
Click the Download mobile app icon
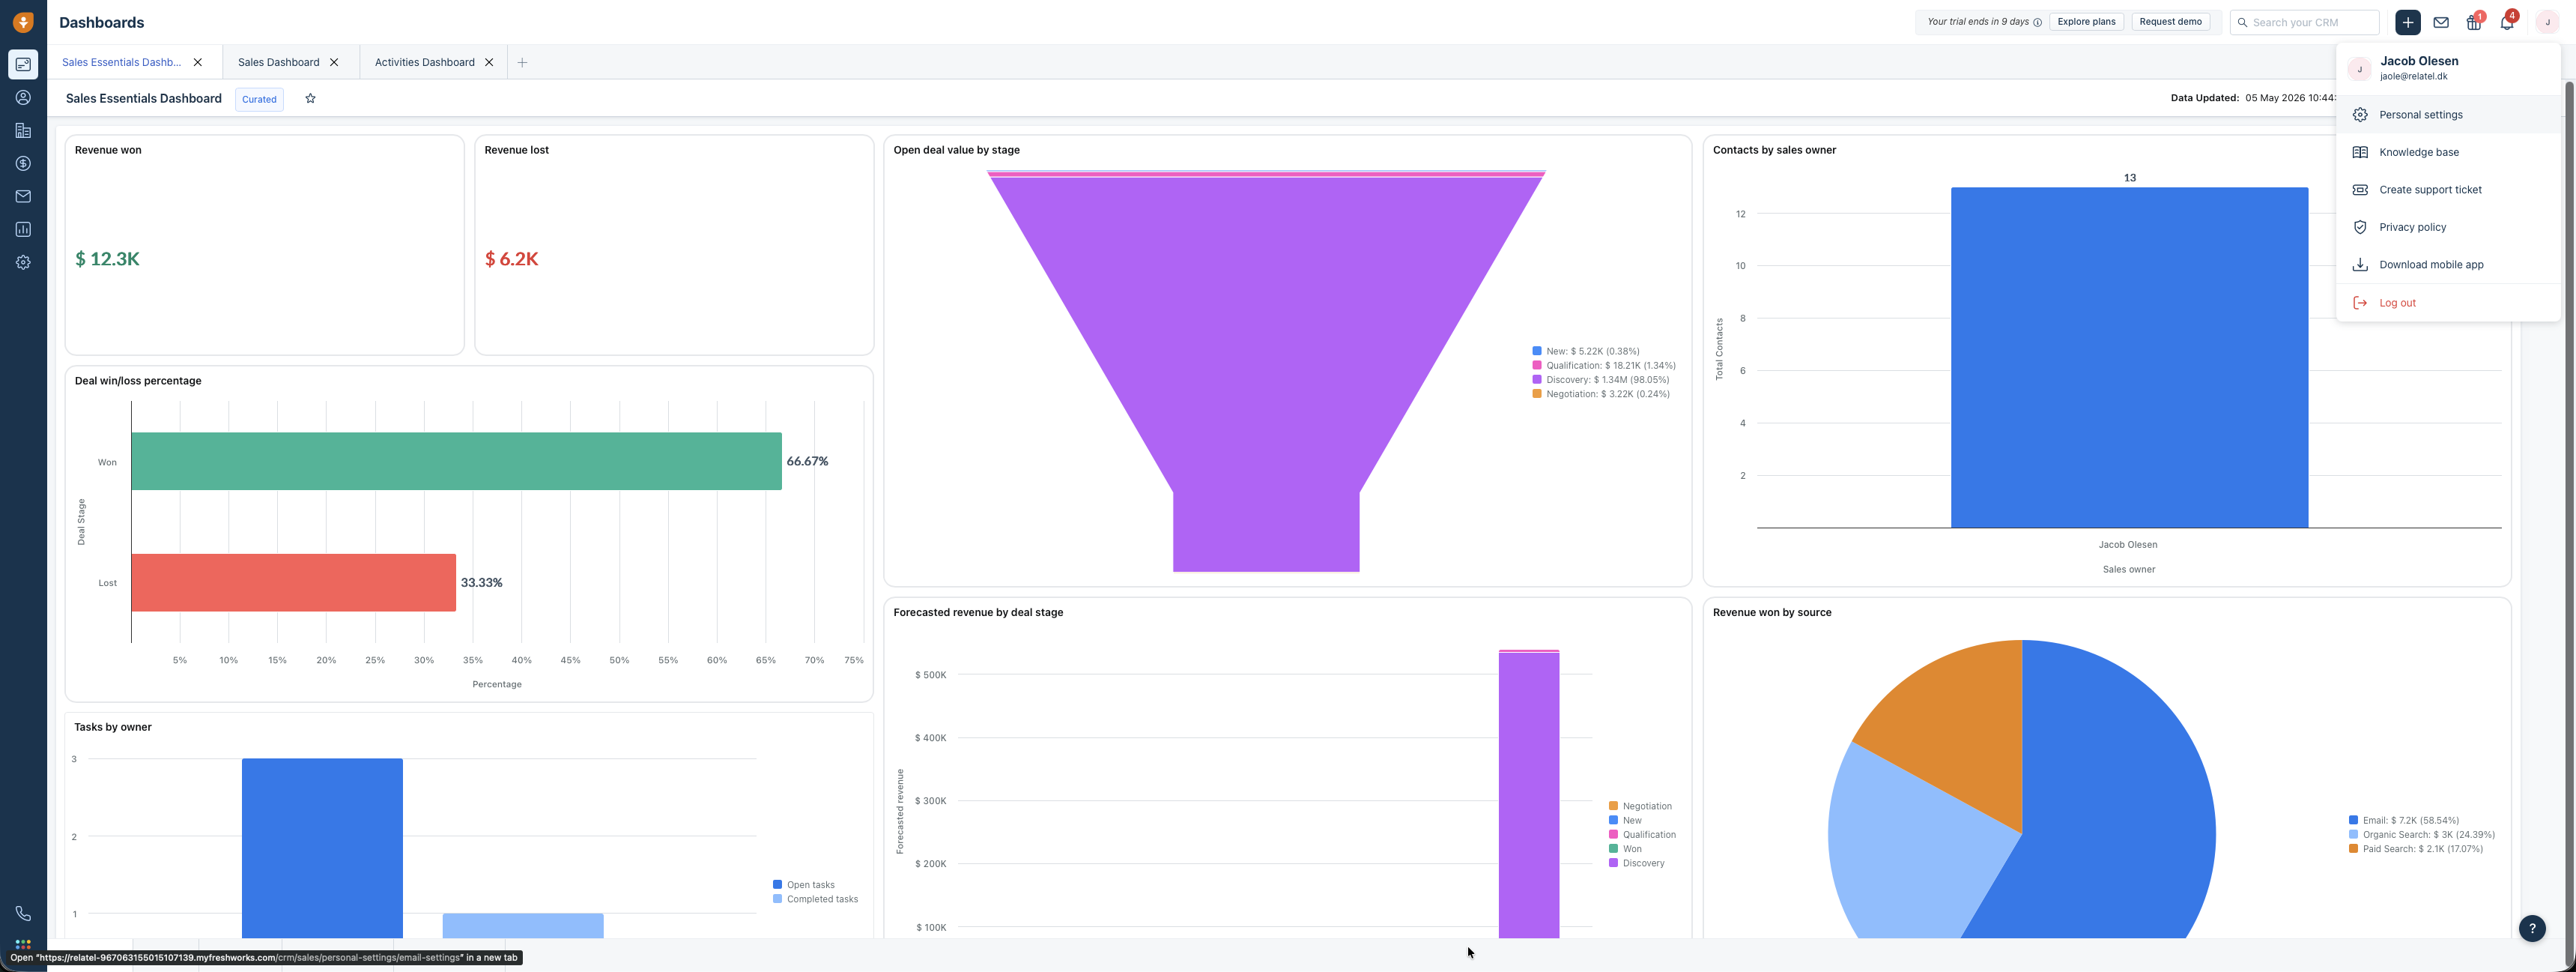[2360, 265]
